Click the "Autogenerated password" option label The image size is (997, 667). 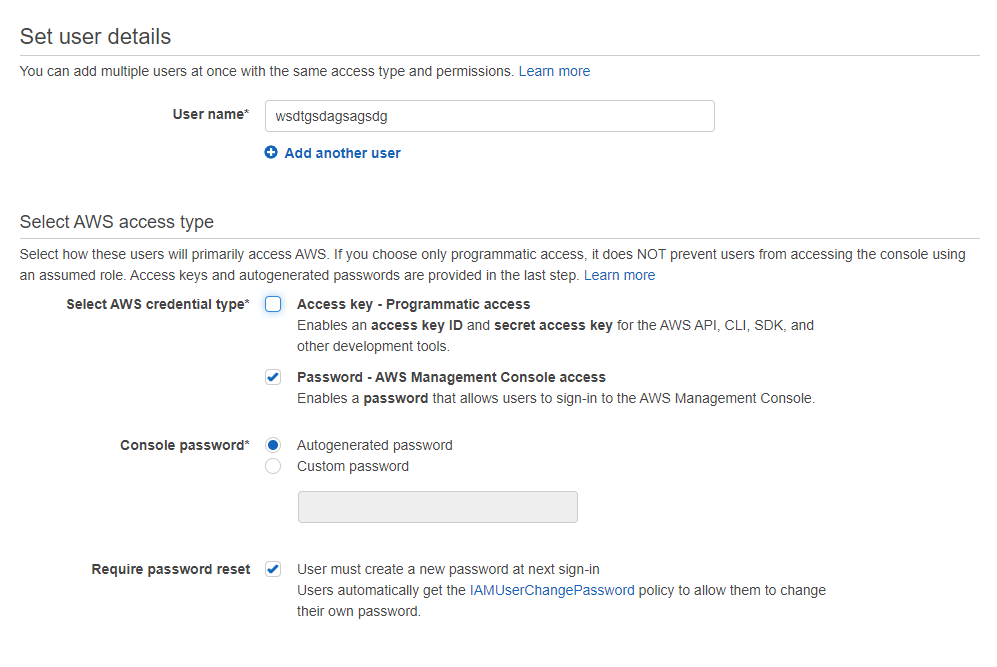click(x=374, y=445)
